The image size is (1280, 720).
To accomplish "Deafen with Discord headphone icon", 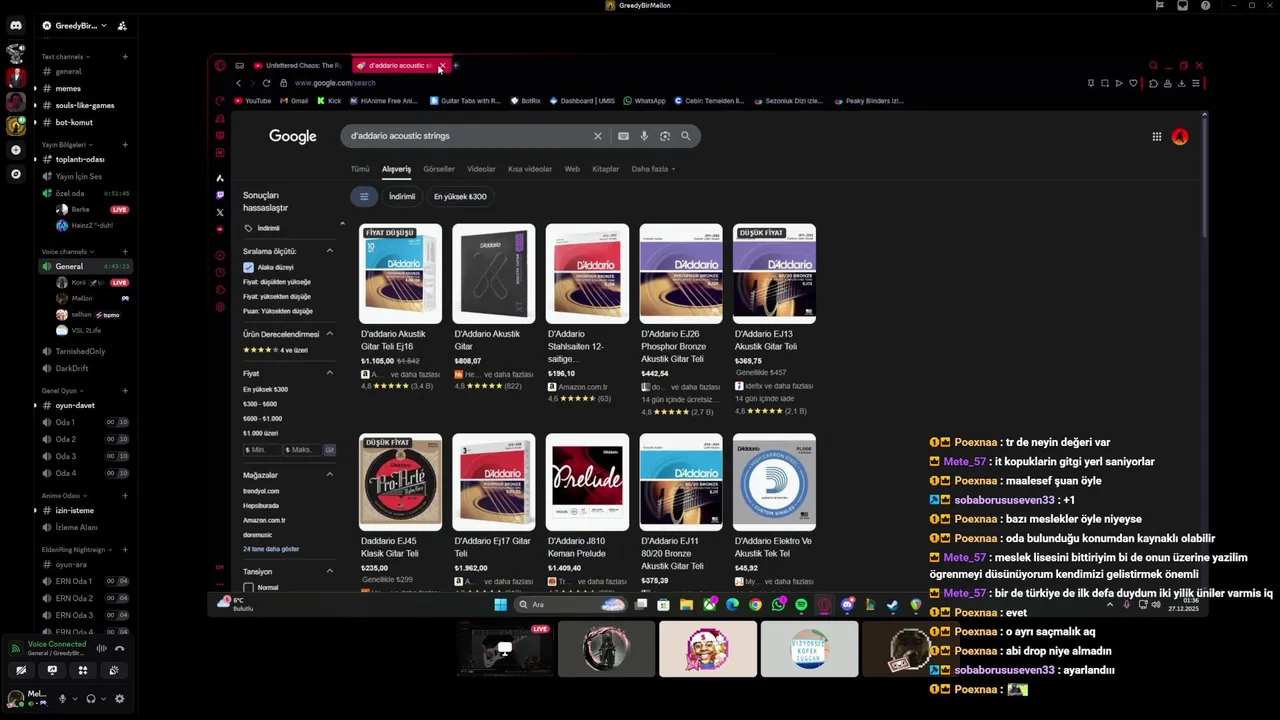I will (x=91, y=699).
